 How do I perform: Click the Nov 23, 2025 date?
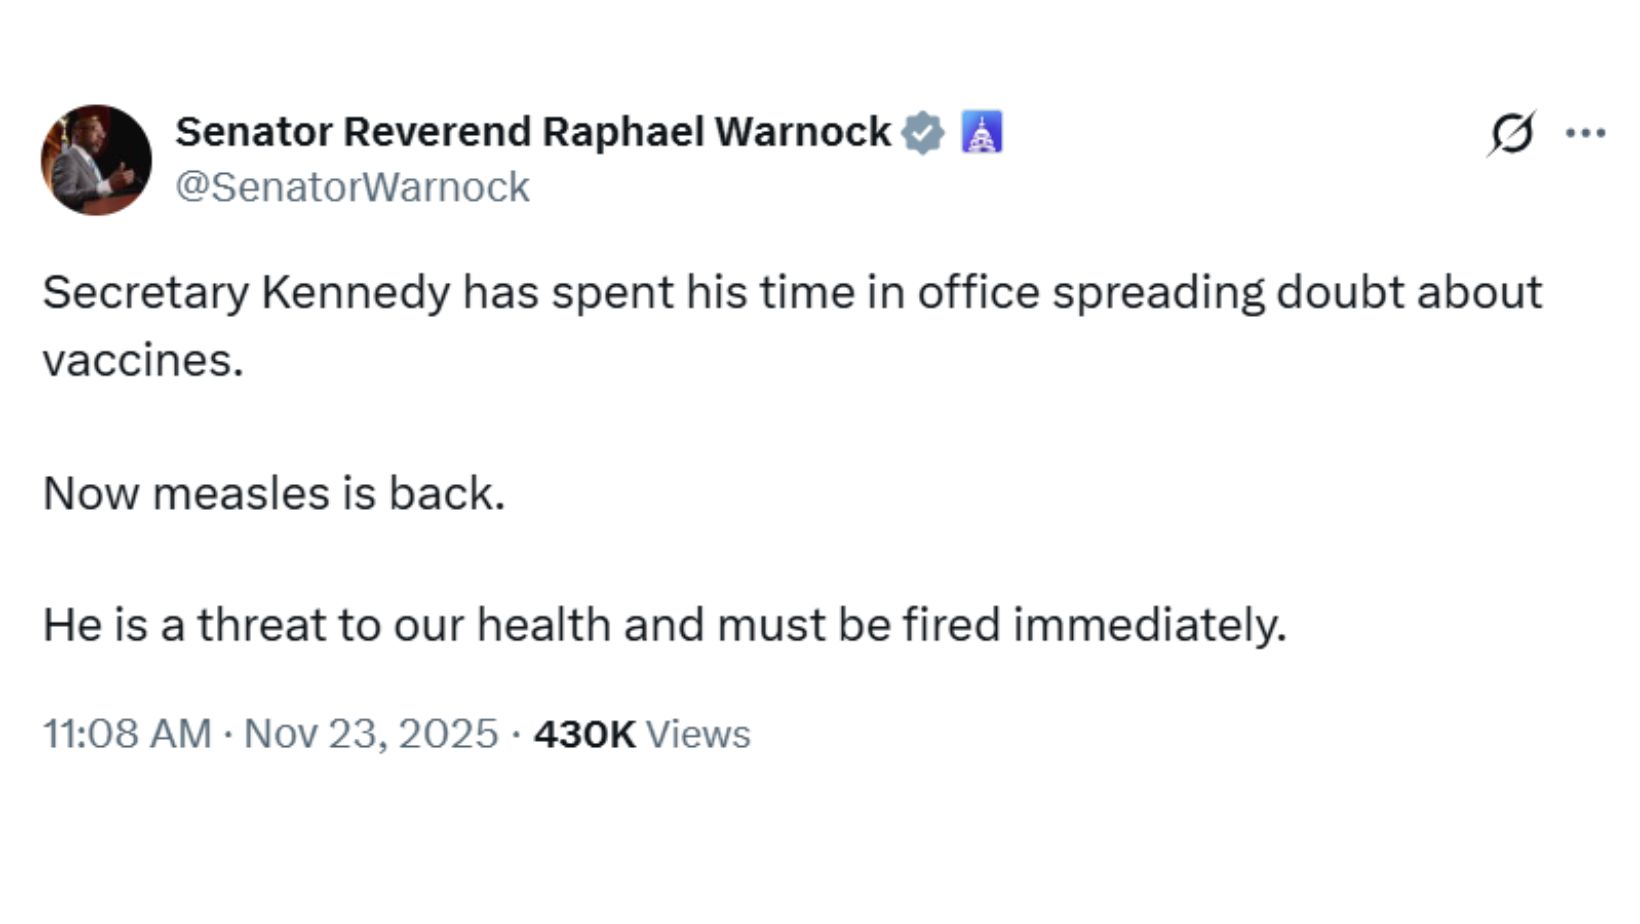pyautogui.click(x=371, y=734)
